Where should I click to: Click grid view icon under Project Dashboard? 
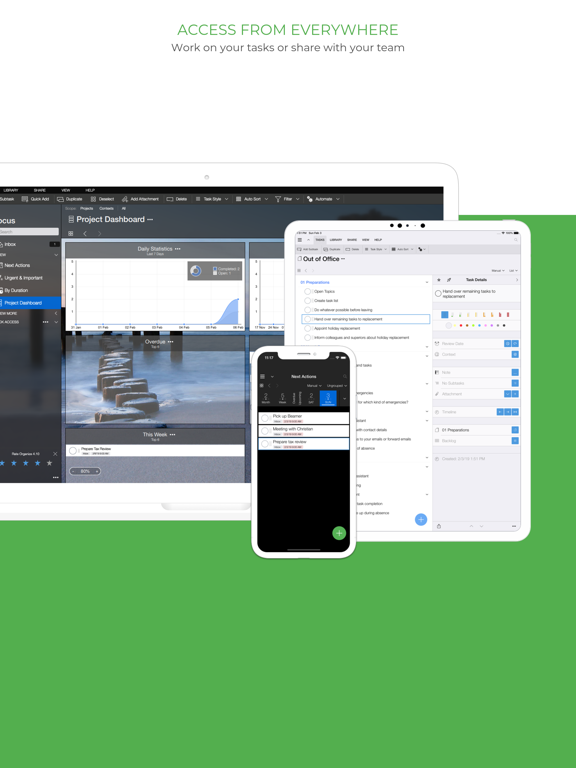[x=71, y=234]
